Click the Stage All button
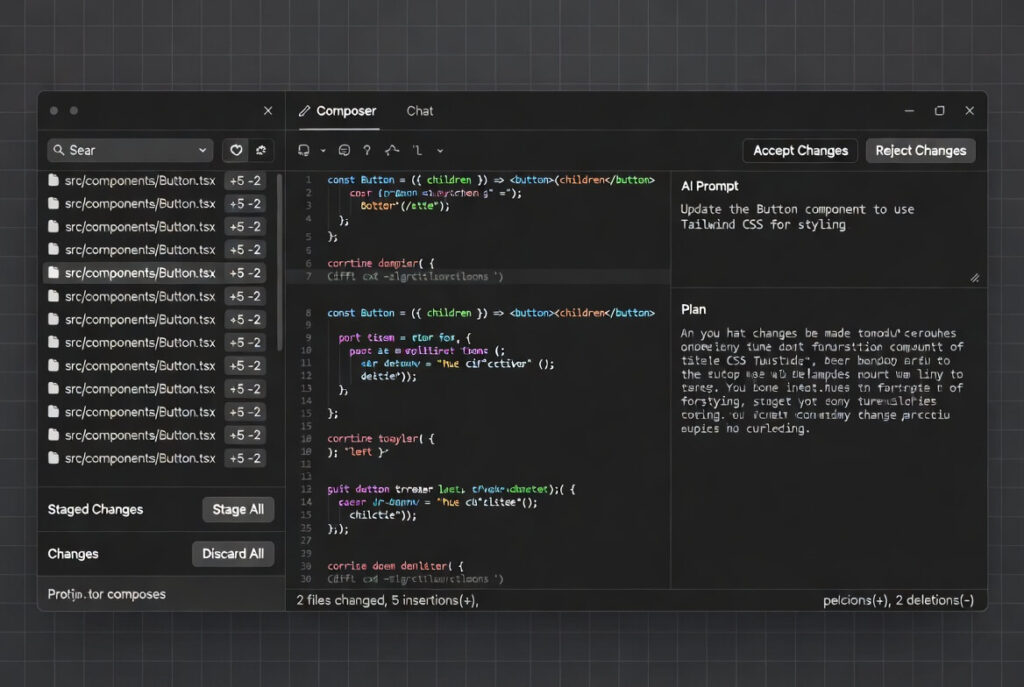Screen dimensions: 1024x687 point(238,509)
